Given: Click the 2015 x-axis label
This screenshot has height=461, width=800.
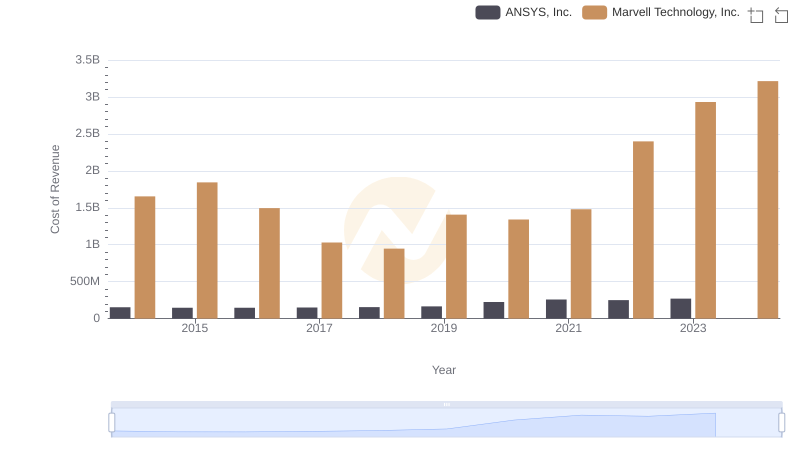Looking at the screenshot, I should click(x=194, y=328).
